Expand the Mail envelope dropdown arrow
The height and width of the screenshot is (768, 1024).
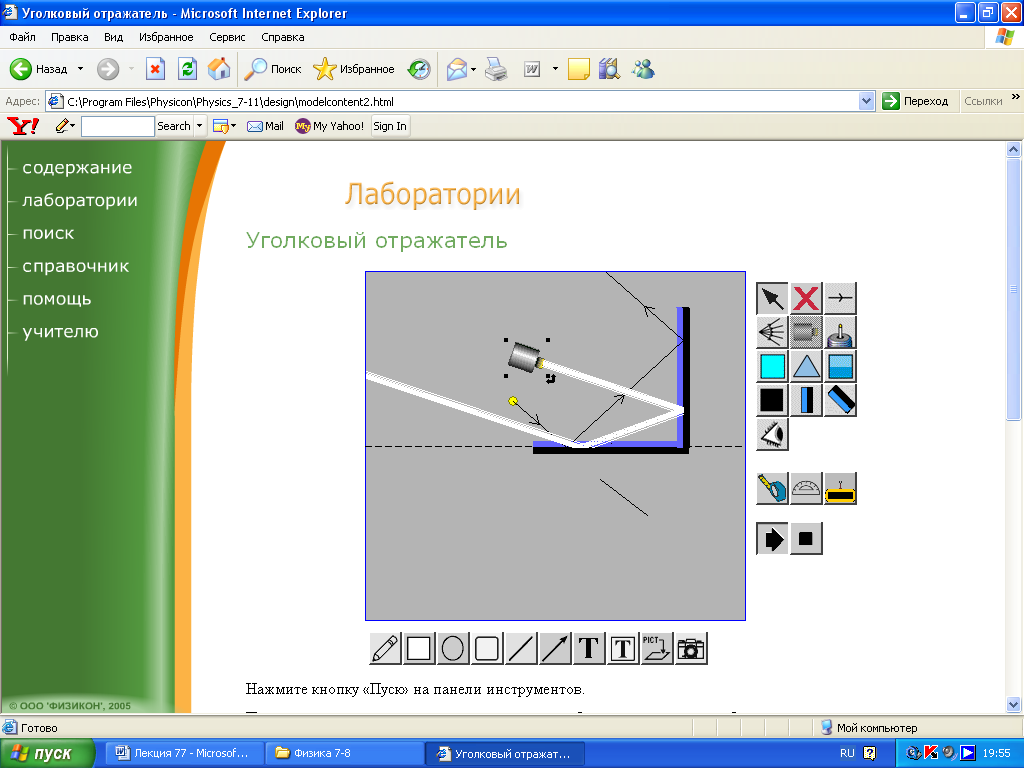473,69
